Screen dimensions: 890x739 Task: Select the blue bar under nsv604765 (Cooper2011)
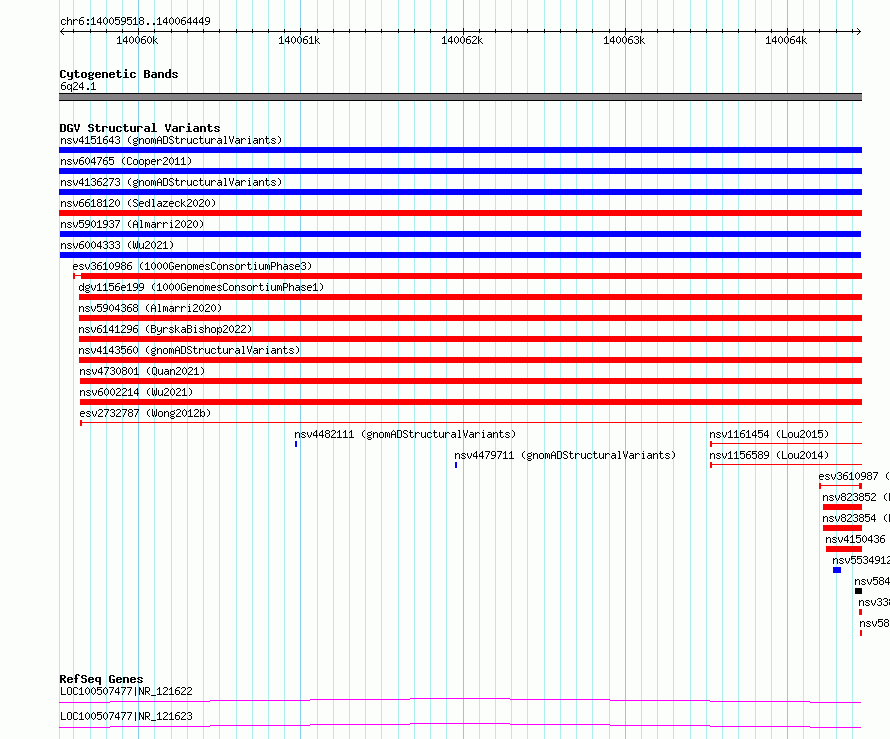coord(460,171)
